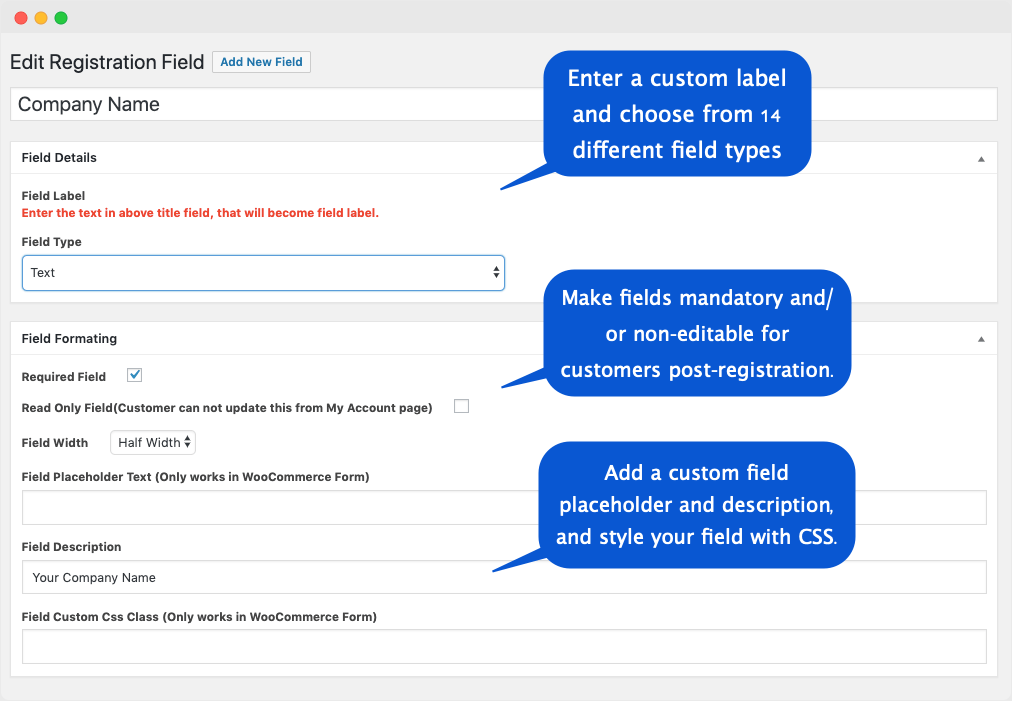Open the Field Width dropdown showing "Half Width"

152,442
